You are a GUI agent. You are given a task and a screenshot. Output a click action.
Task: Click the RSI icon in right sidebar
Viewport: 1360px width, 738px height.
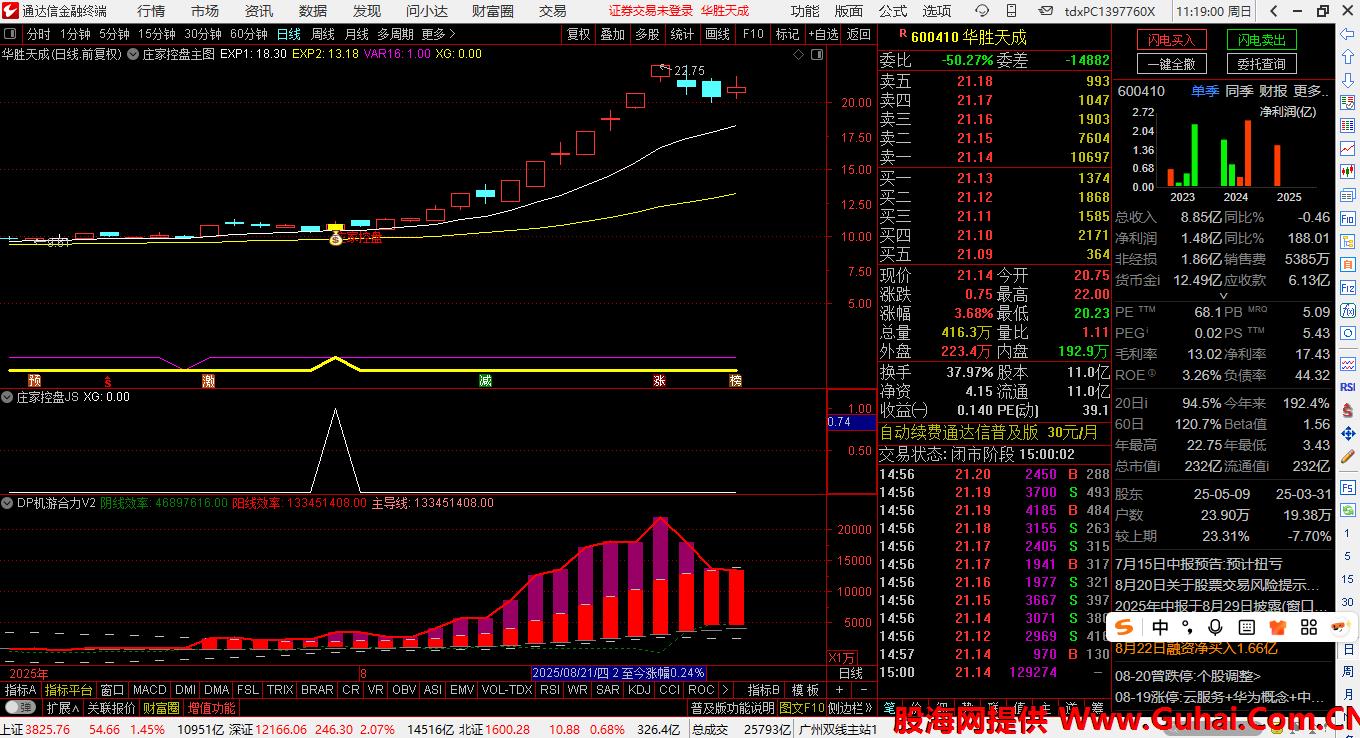point(1347,386)
